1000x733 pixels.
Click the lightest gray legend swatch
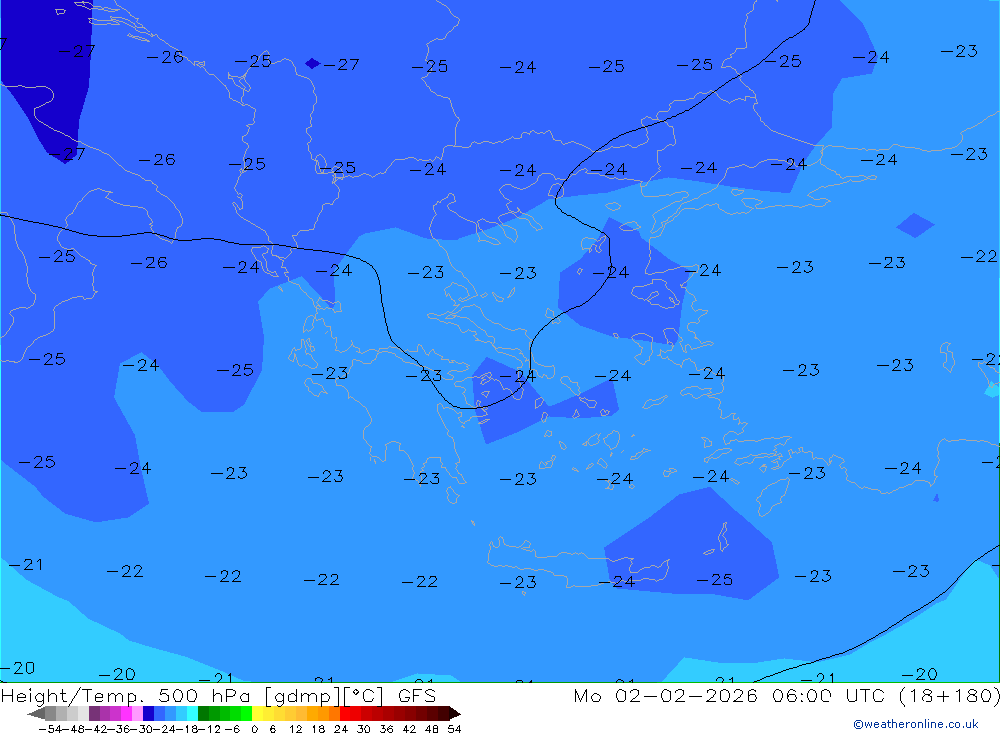tap(83, 714)
